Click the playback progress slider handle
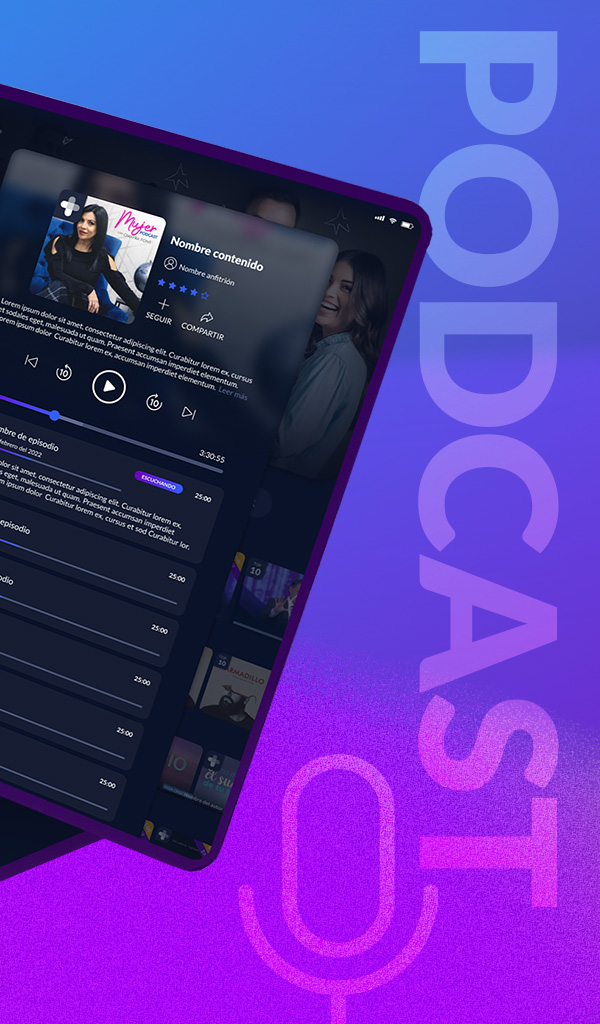This screenshot has height=1024, width=600. 55,415
